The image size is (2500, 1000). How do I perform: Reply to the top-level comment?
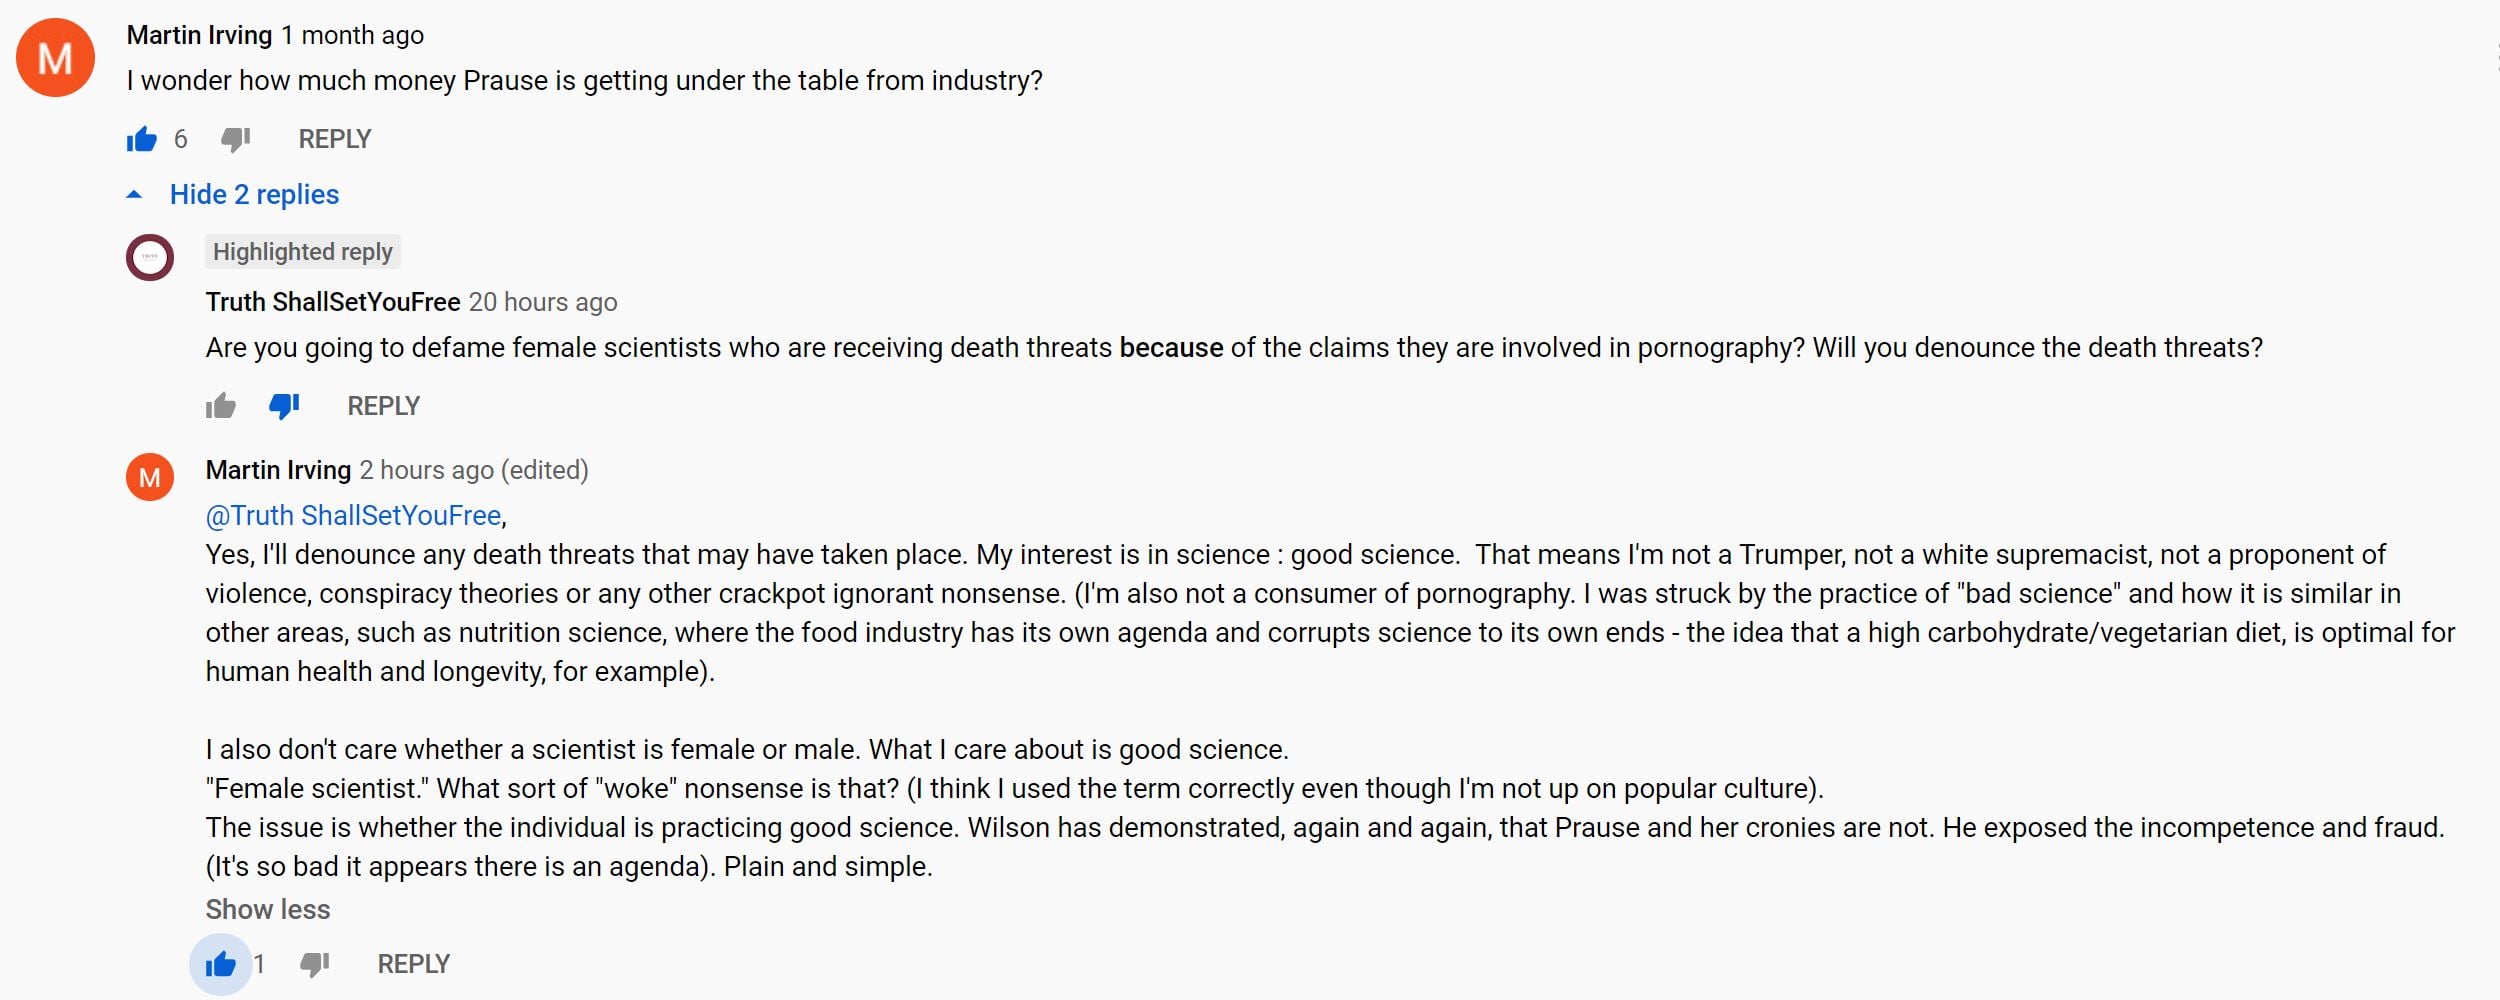click(334, 139)
